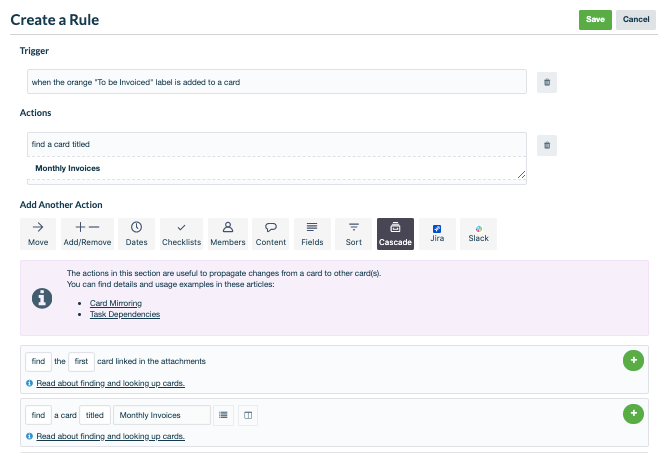Image resolution: width=658 pixels, height=453 pixels.
Task: Open the Move actions category
Action: pos(38,233)
